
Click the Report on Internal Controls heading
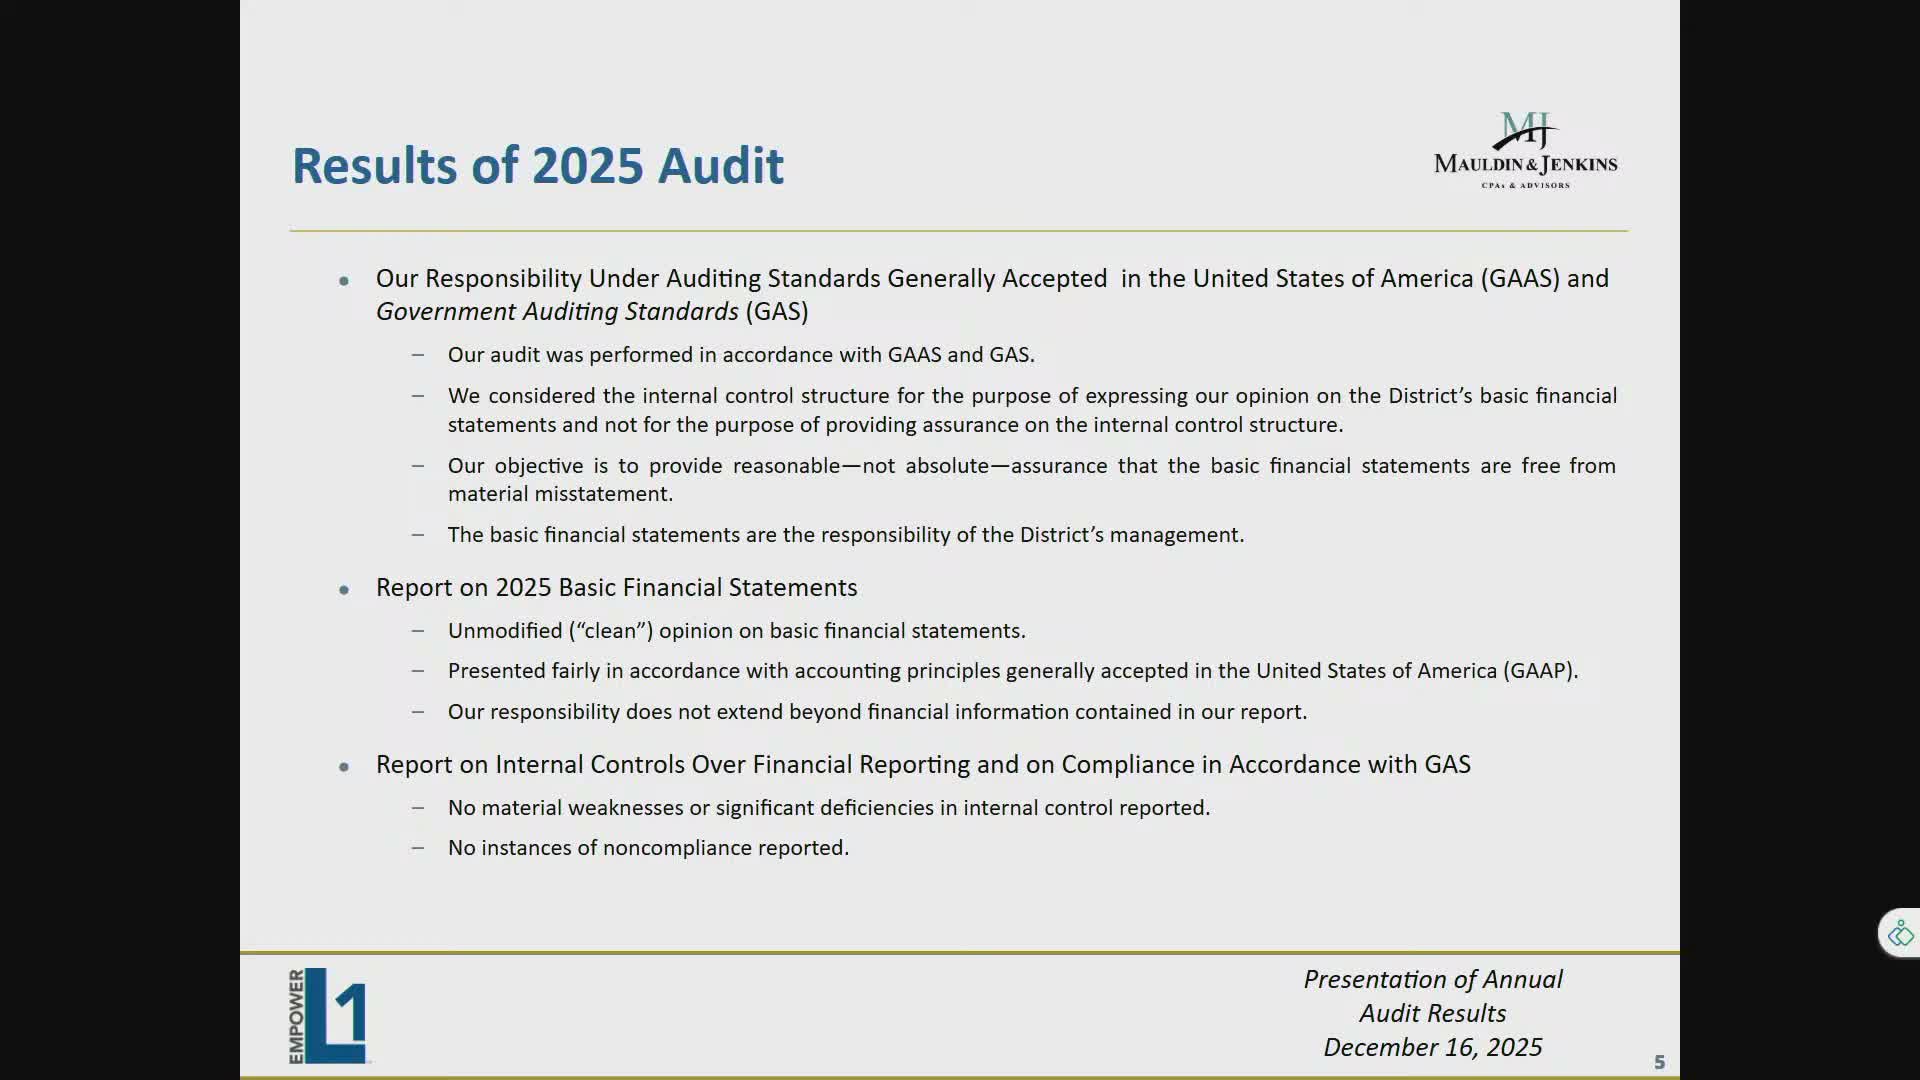click(x=922, y=765)
